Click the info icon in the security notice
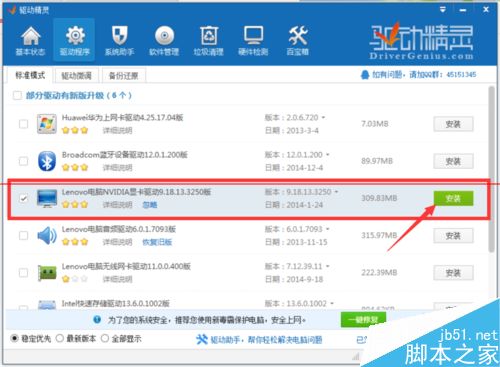This screenshot has height=367, width=500. coord(97,320)
